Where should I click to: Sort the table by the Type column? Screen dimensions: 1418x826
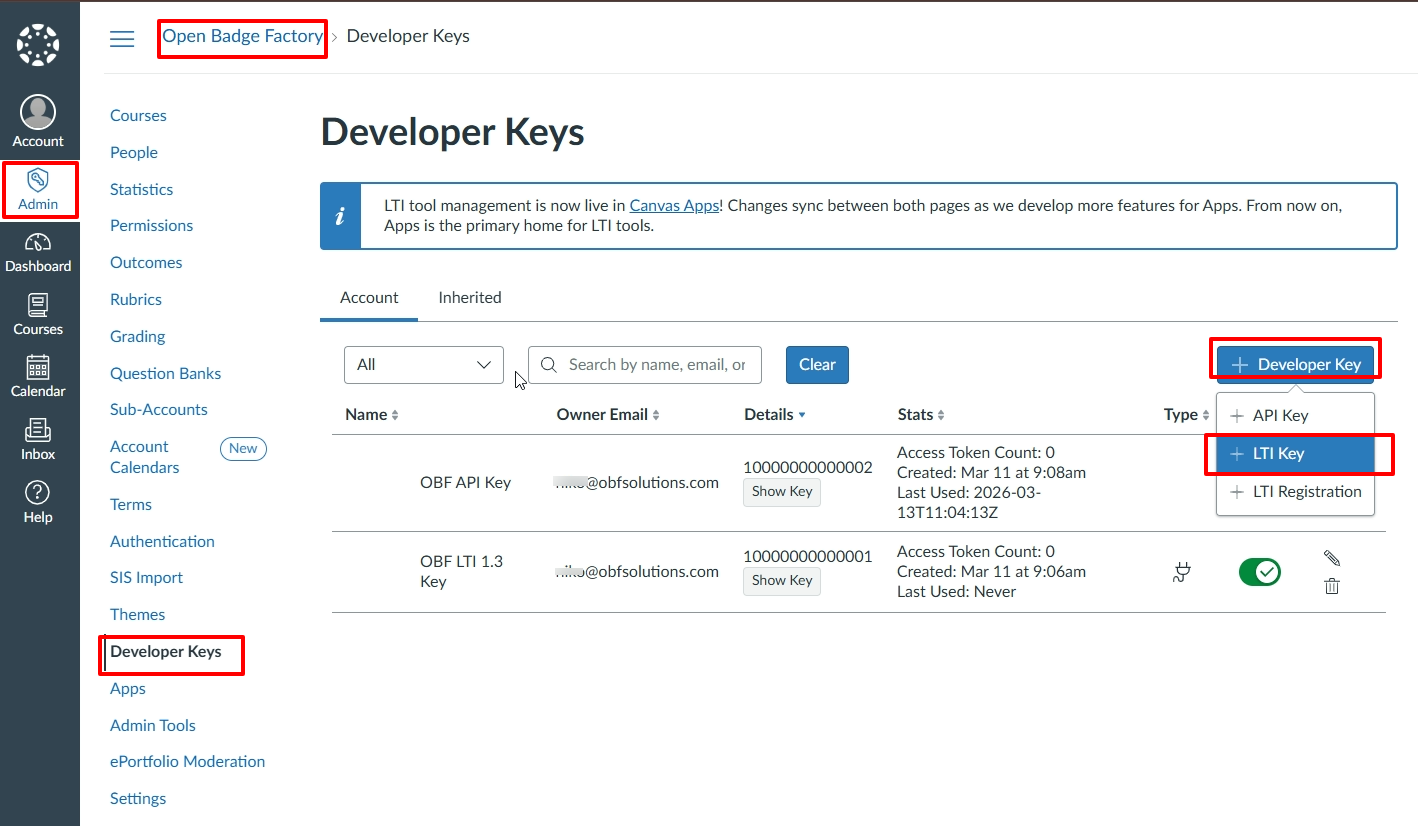pos(1187,415)
